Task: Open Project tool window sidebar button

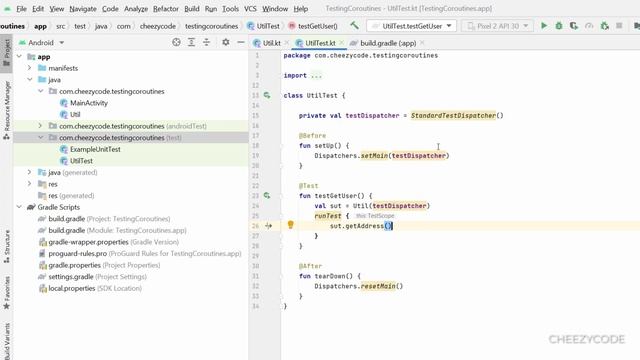Action: click(x=6, y=53)
